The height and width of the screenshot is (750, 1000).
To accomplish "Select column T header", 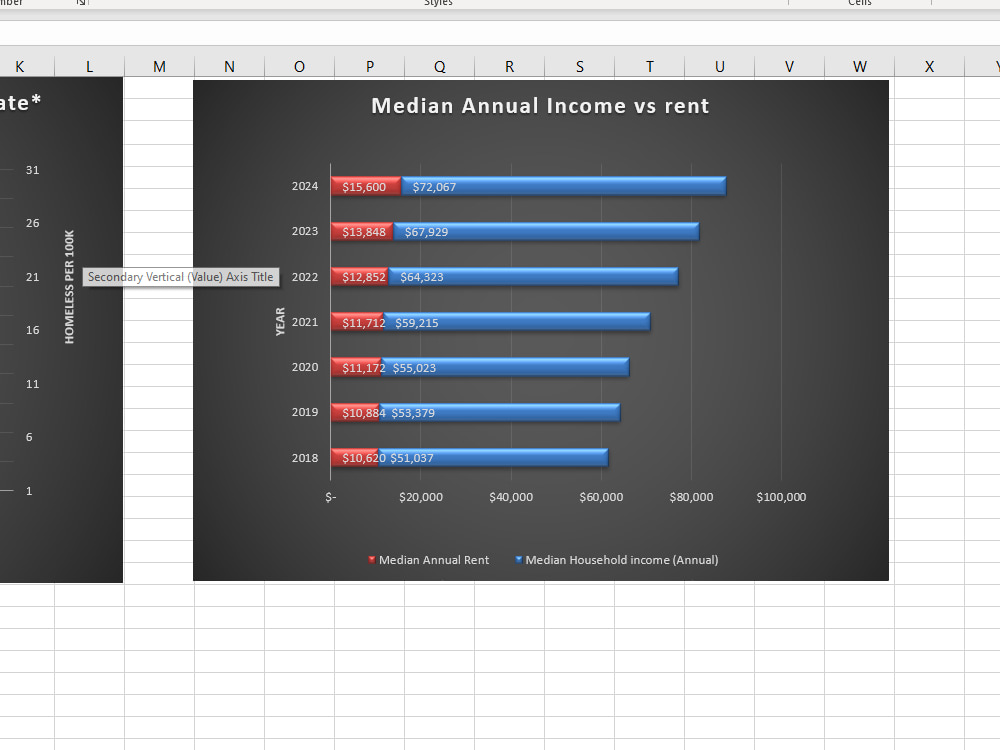I will tap(649, 66).
